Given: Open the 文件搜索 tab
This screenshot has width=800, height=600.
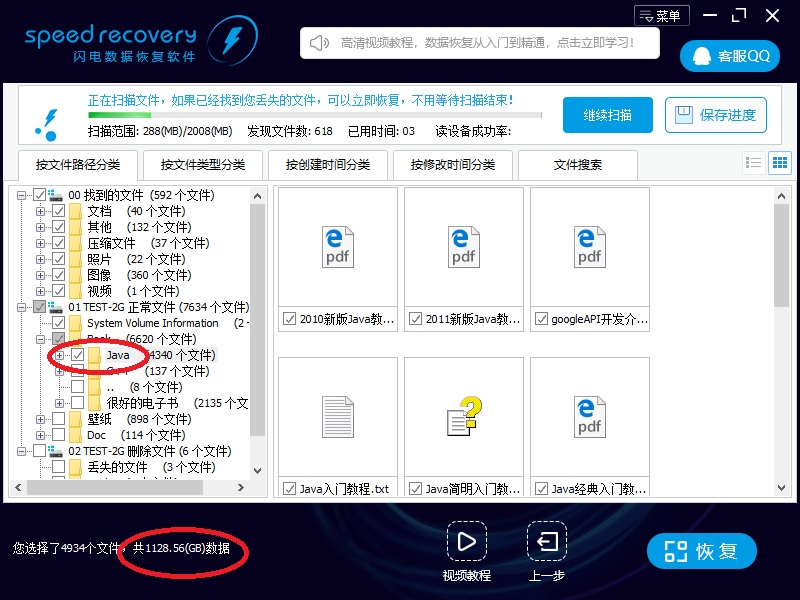Looking at the screenshot, I should [x=578, y=165].
